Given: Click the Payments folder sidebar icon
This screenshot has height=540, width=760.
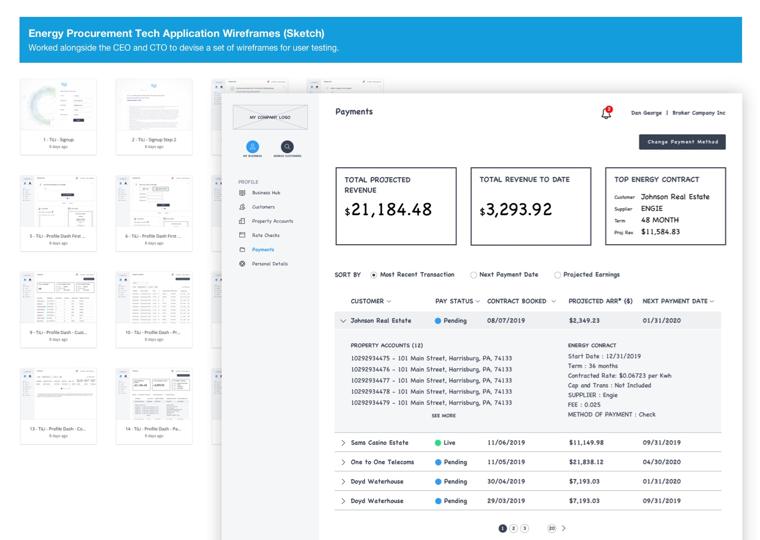Looking at the screenshot, I should pos(242,249).
